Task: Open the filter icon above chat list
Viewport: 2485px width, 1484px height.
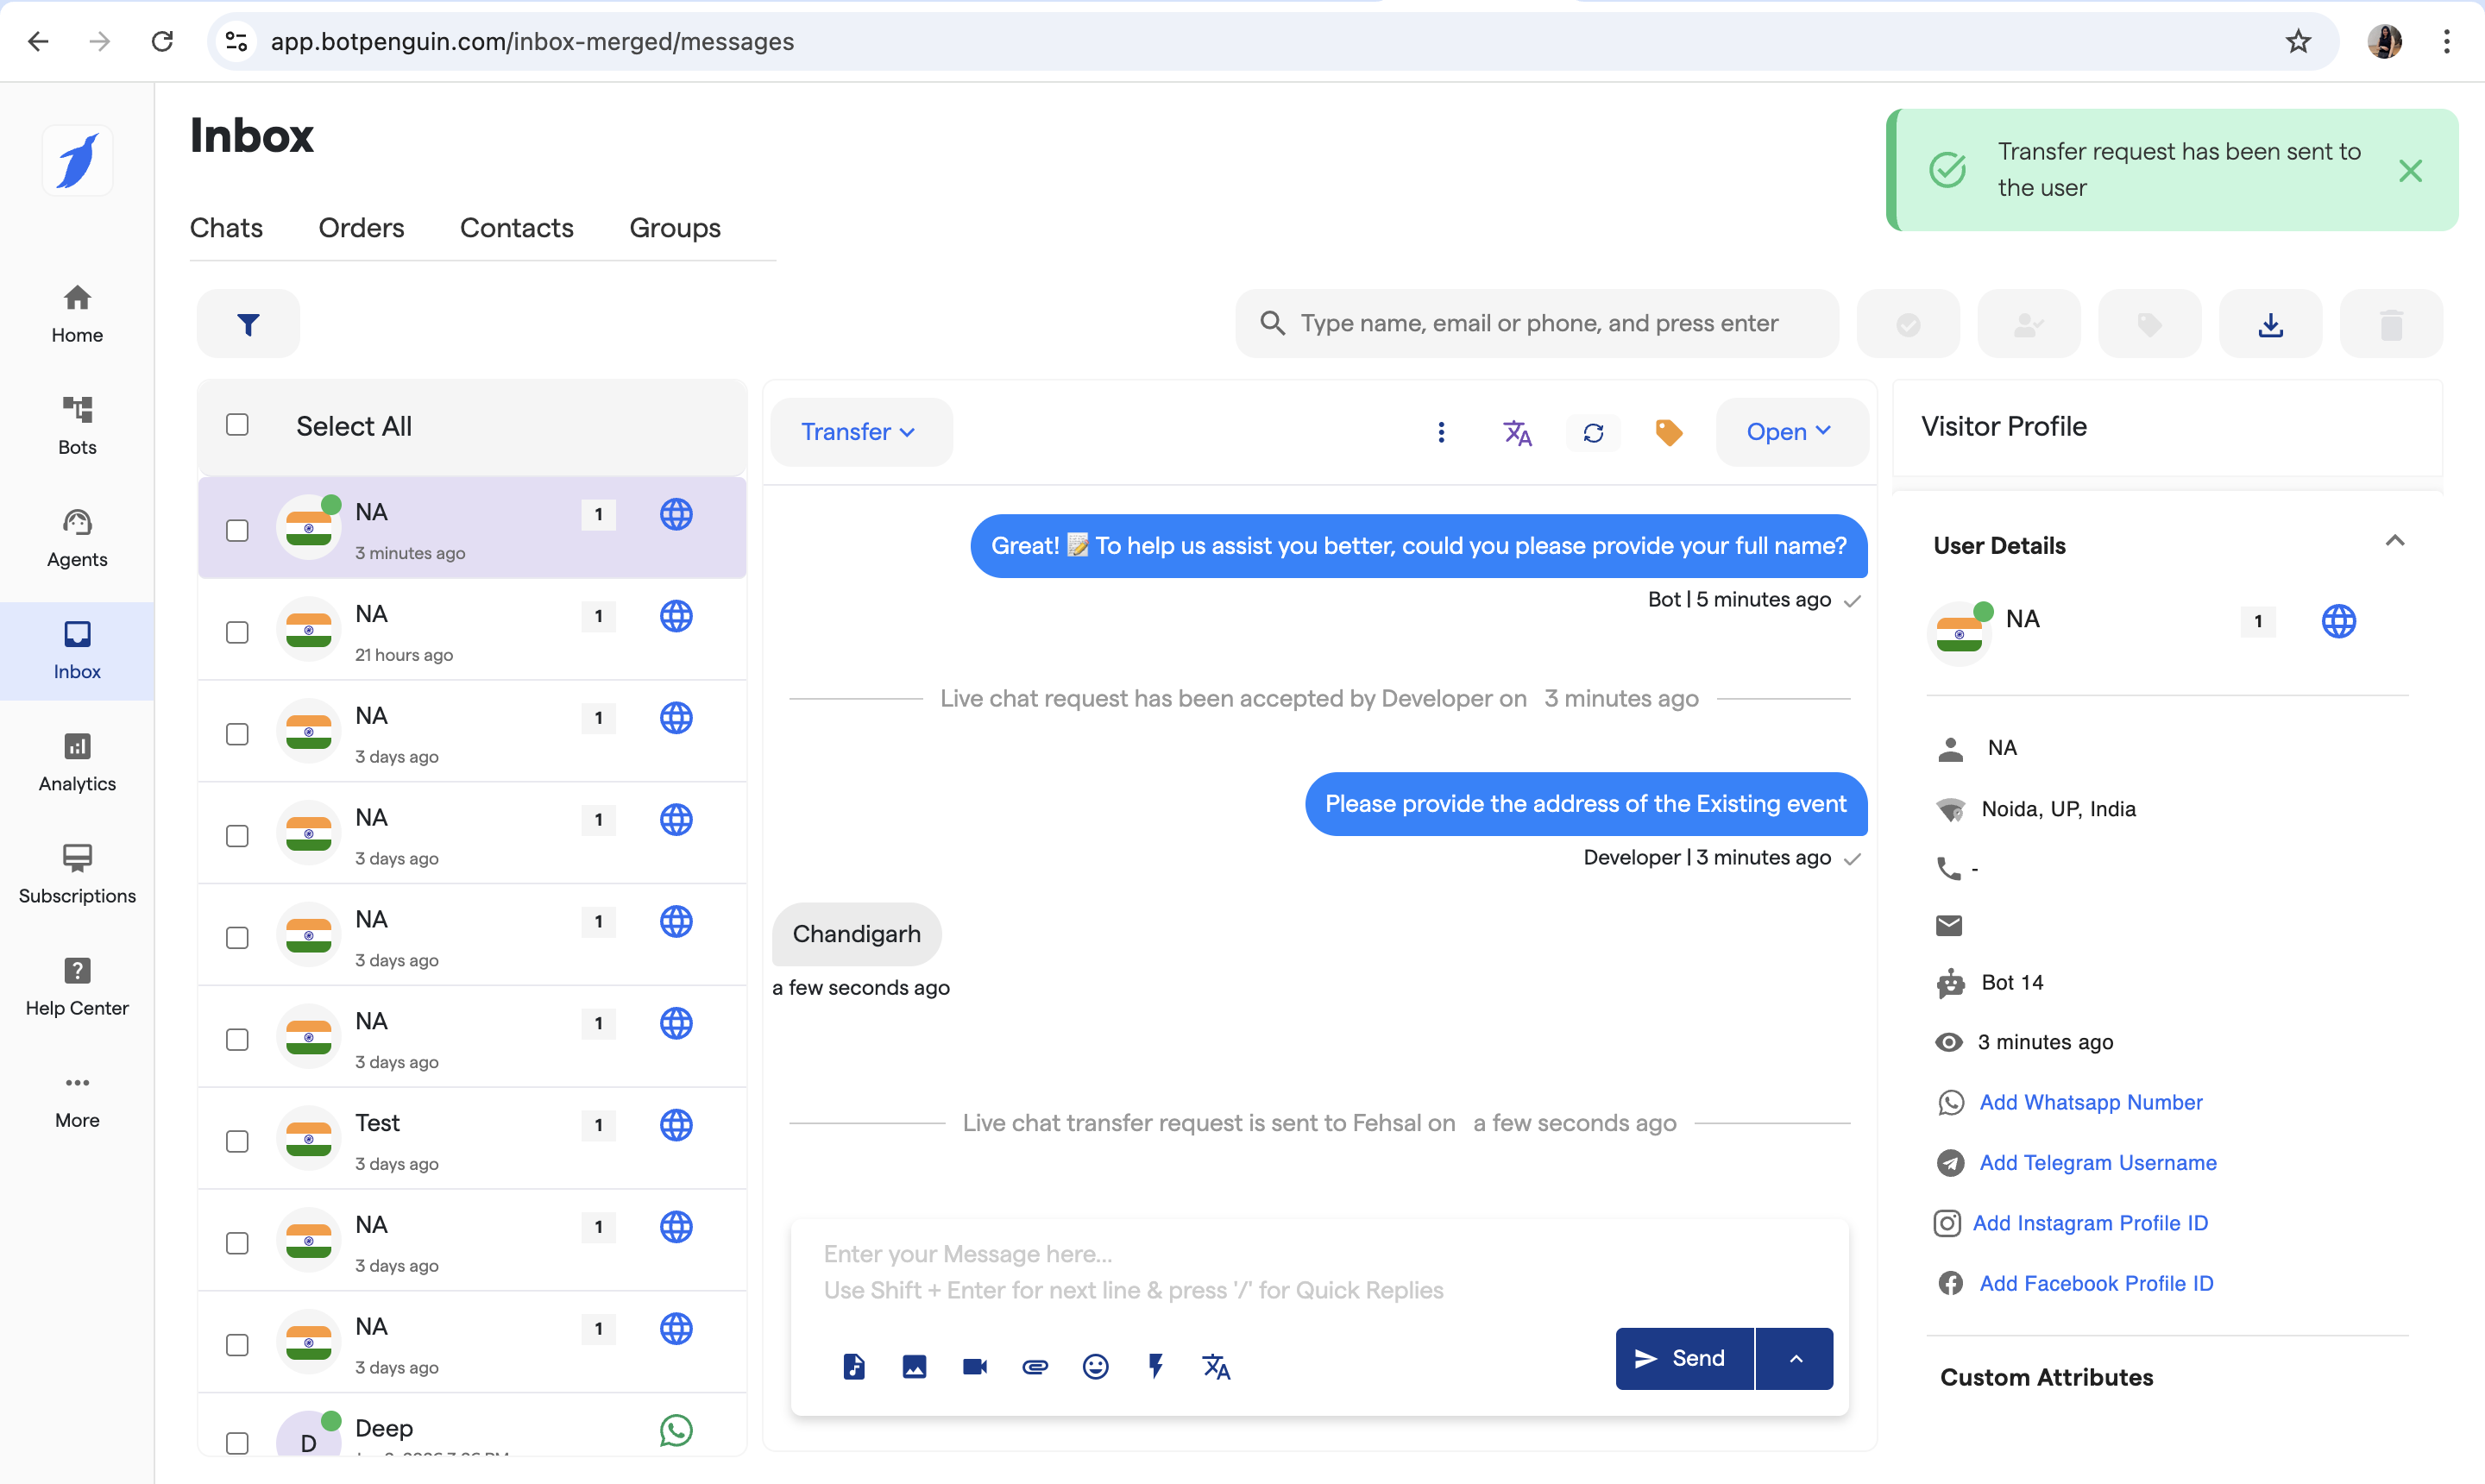Action: [x=248, y=324]
